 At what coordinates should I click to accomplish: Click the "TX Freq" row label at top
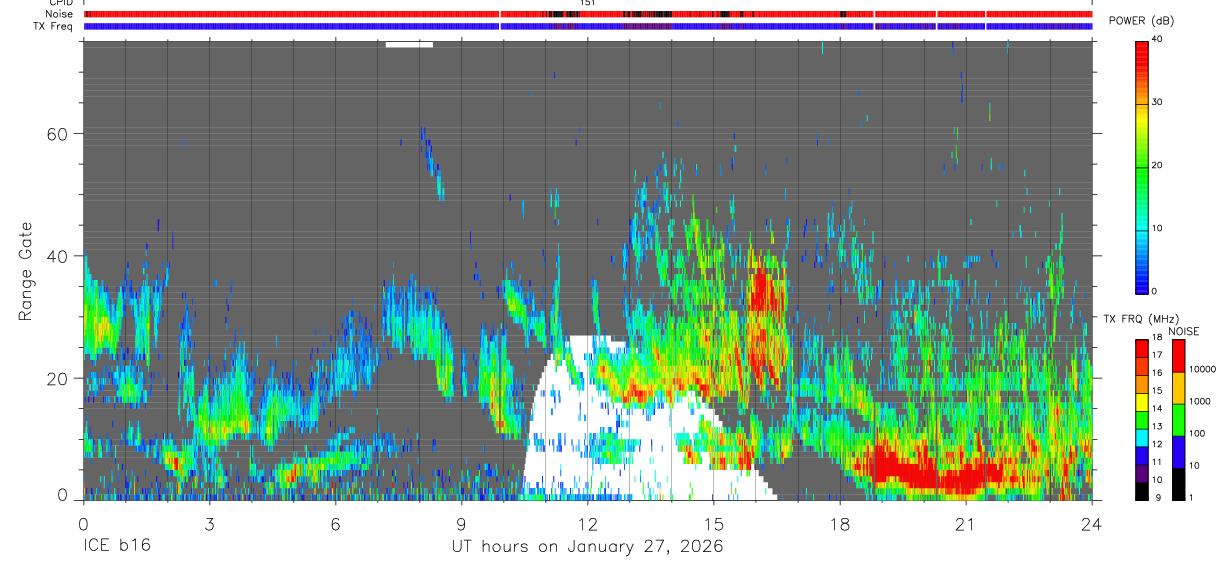pos(55,26)
